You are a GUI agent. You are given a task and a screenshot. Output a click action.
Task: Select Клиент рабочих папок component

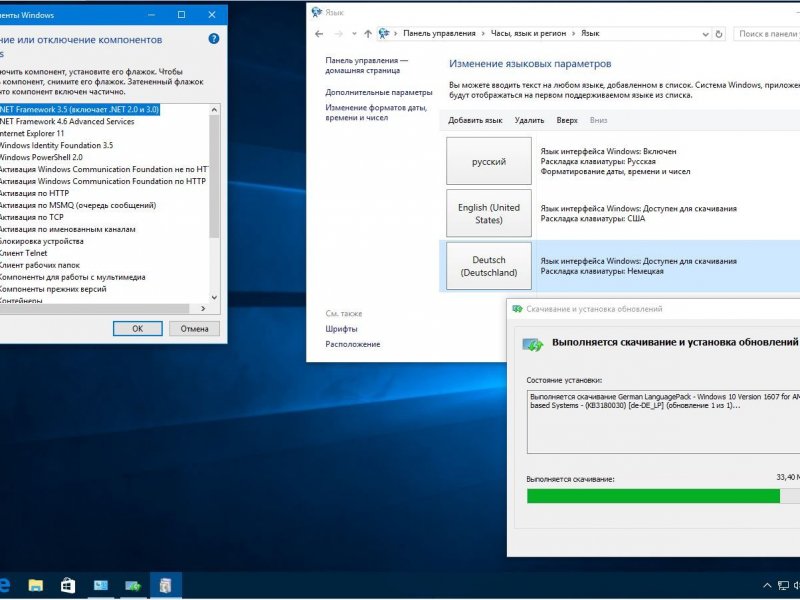pyautogui.click(x=40, y=265)
